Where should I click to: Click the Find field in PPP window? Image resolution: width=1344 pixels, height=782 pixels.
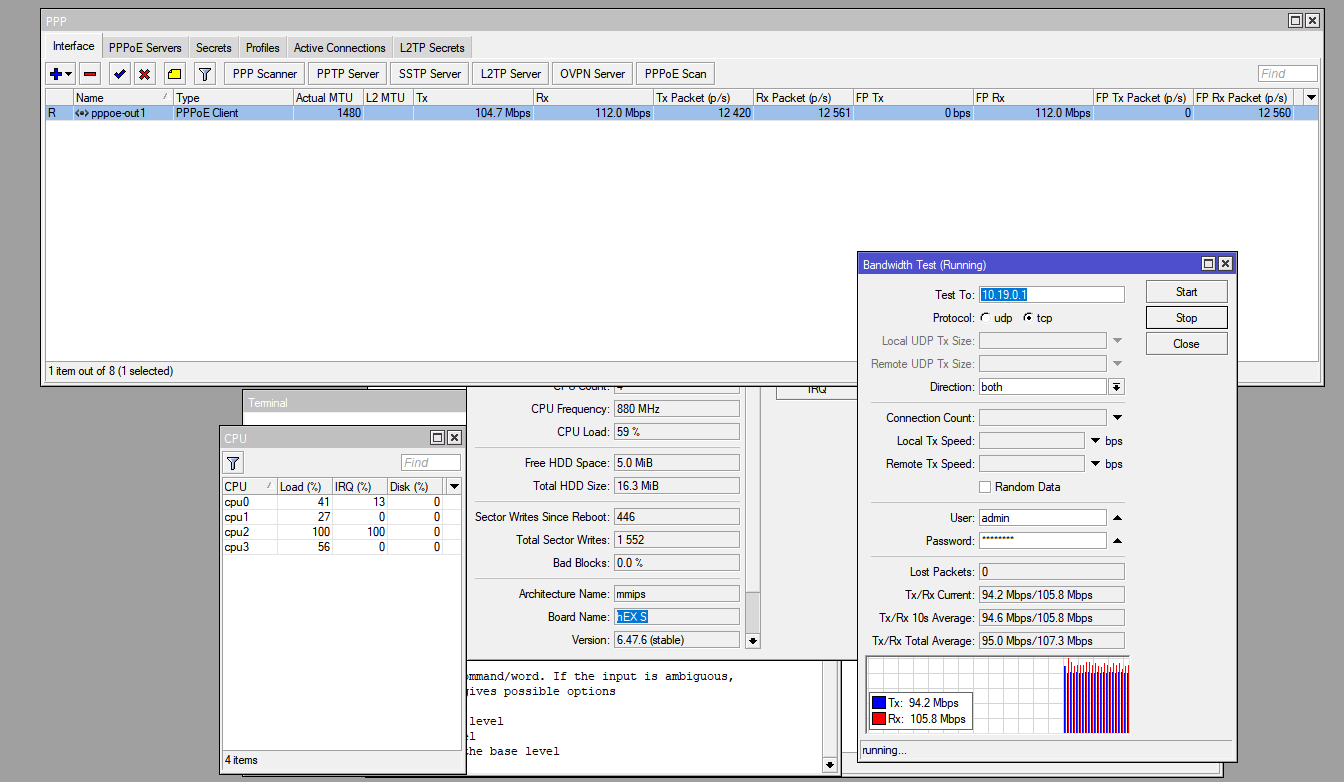pos(1288,74)
